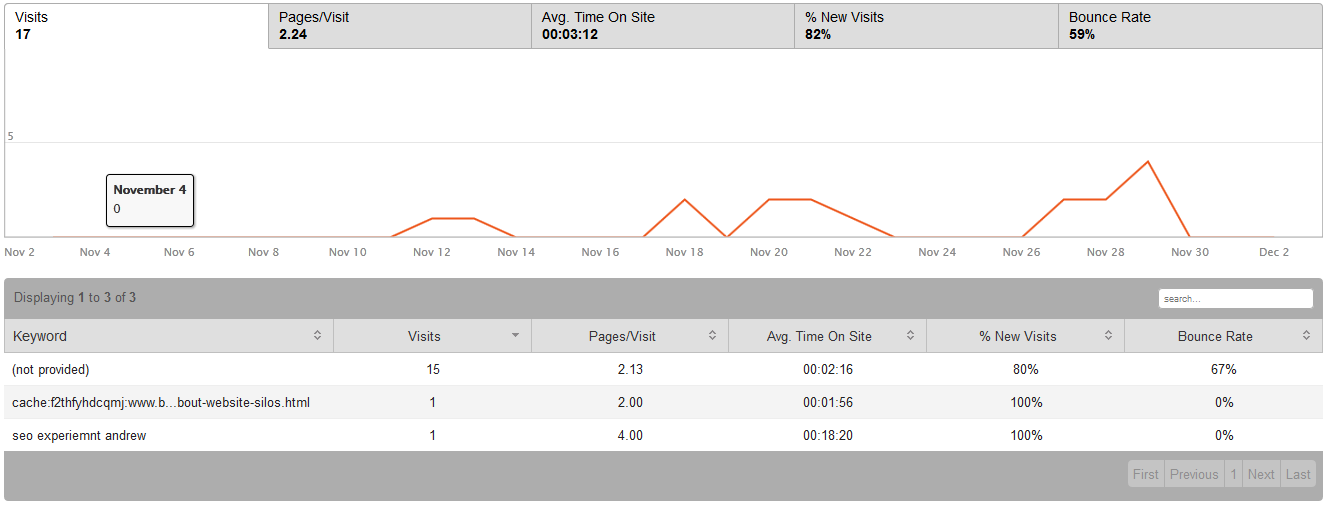Open the Pages/Visit metric tab
Viewport: 1324px width, 506px height.
[399, 26]
